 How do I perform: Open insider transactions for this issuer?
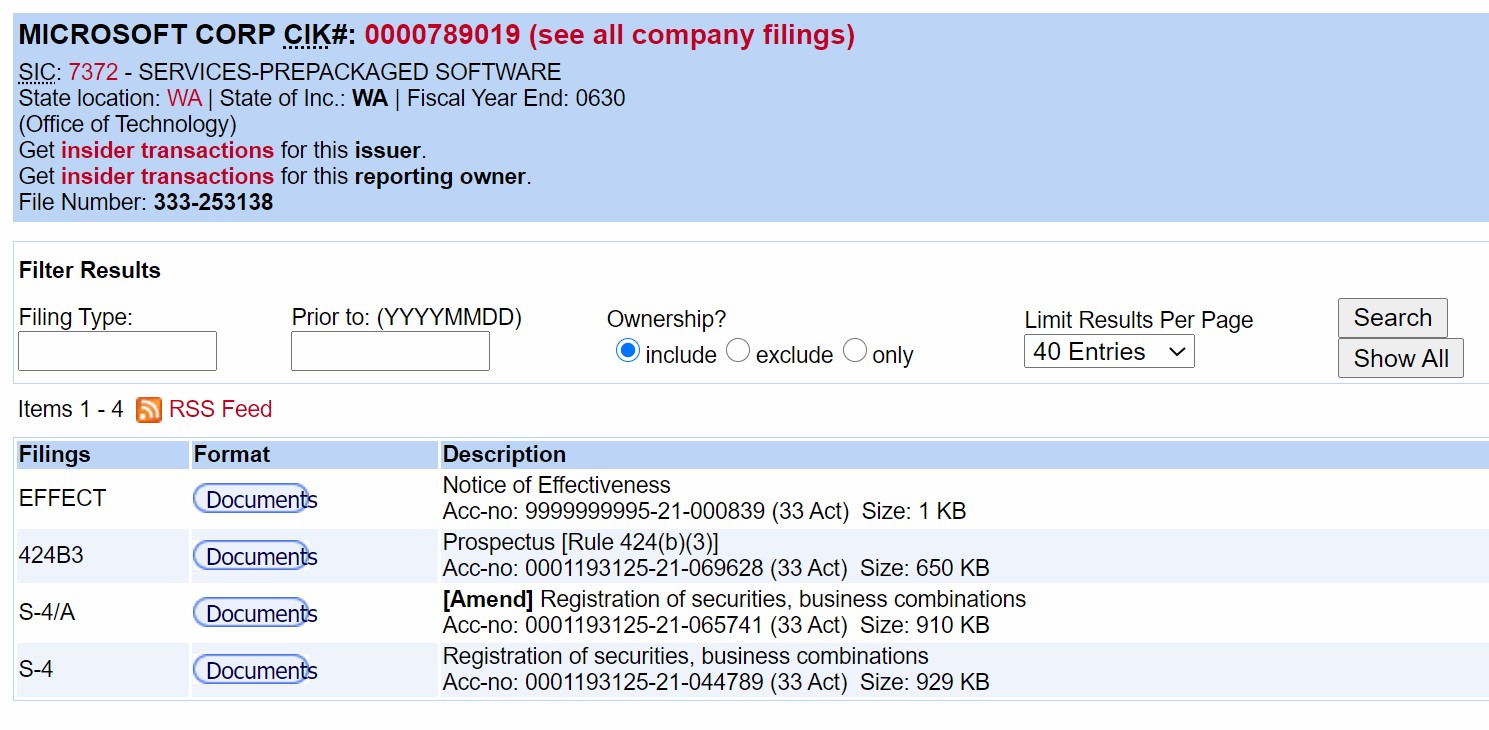[x=167, y=150]
